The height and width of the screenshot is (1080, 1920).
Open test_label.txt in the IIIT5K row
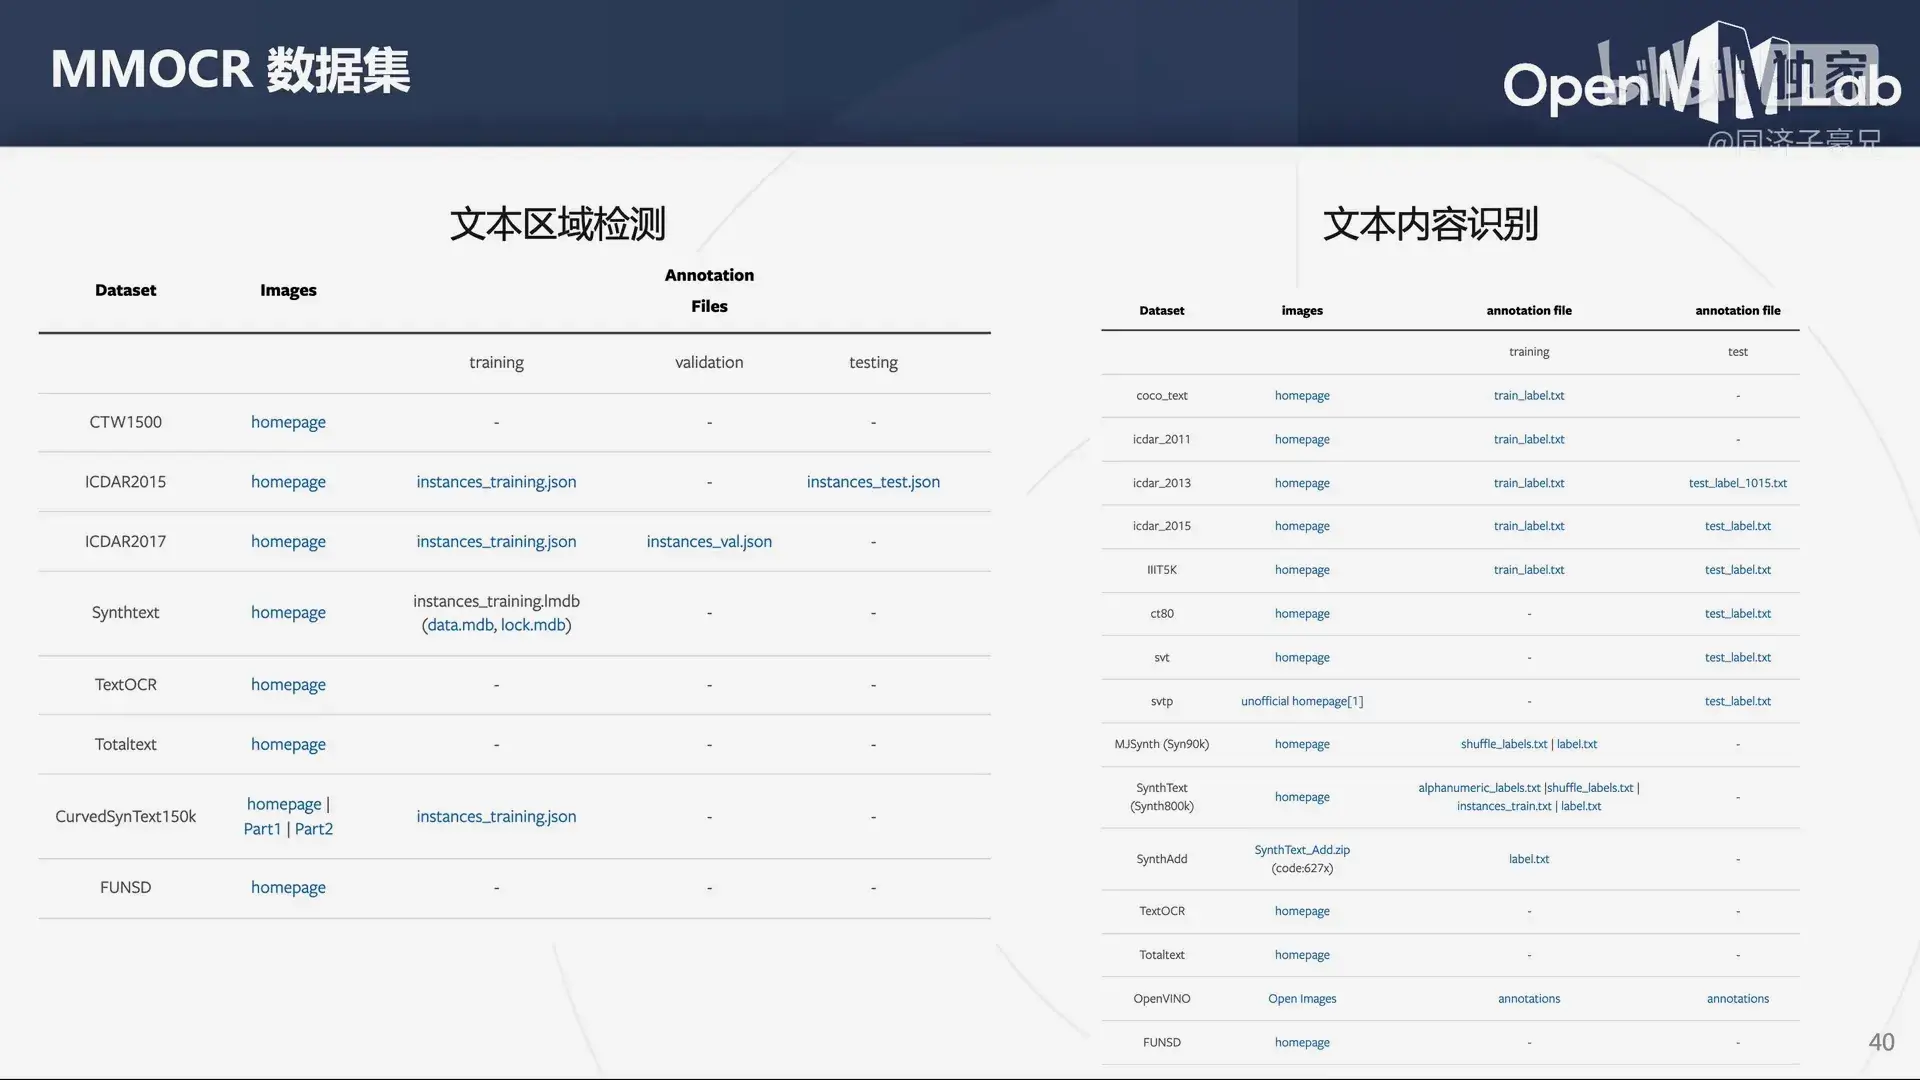pos(1738,570)
